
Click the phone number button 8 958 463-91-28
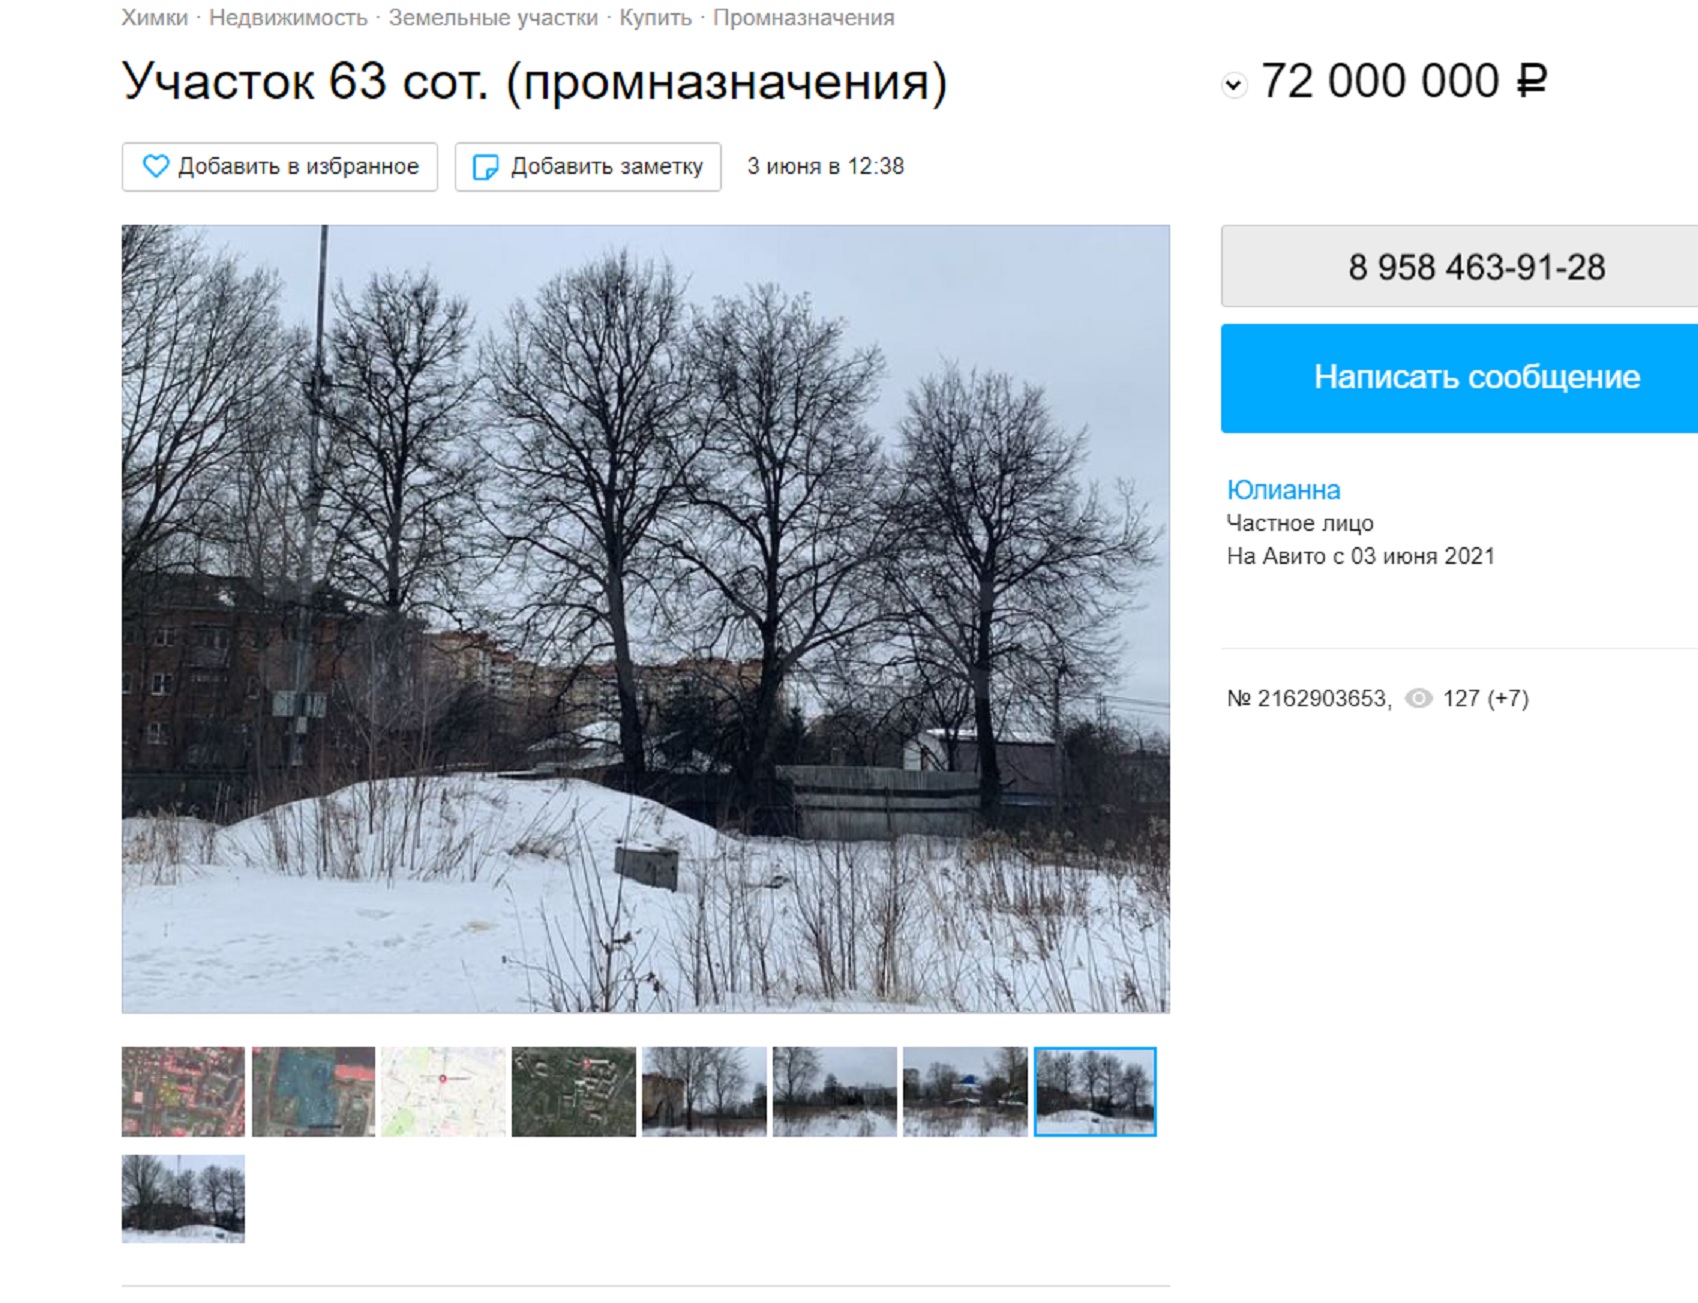(1460, 266)
